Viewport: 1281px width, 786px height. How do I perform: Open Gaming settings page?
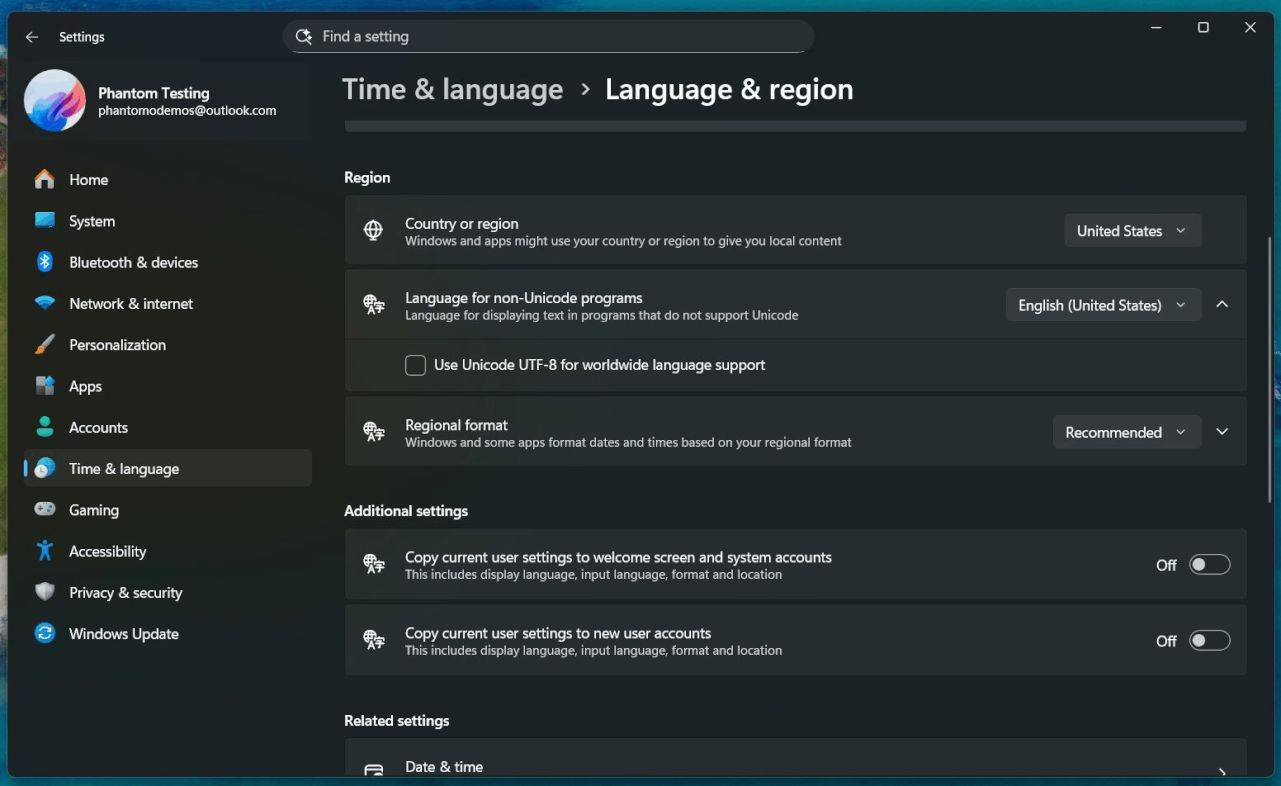click(x=168, y=510)
